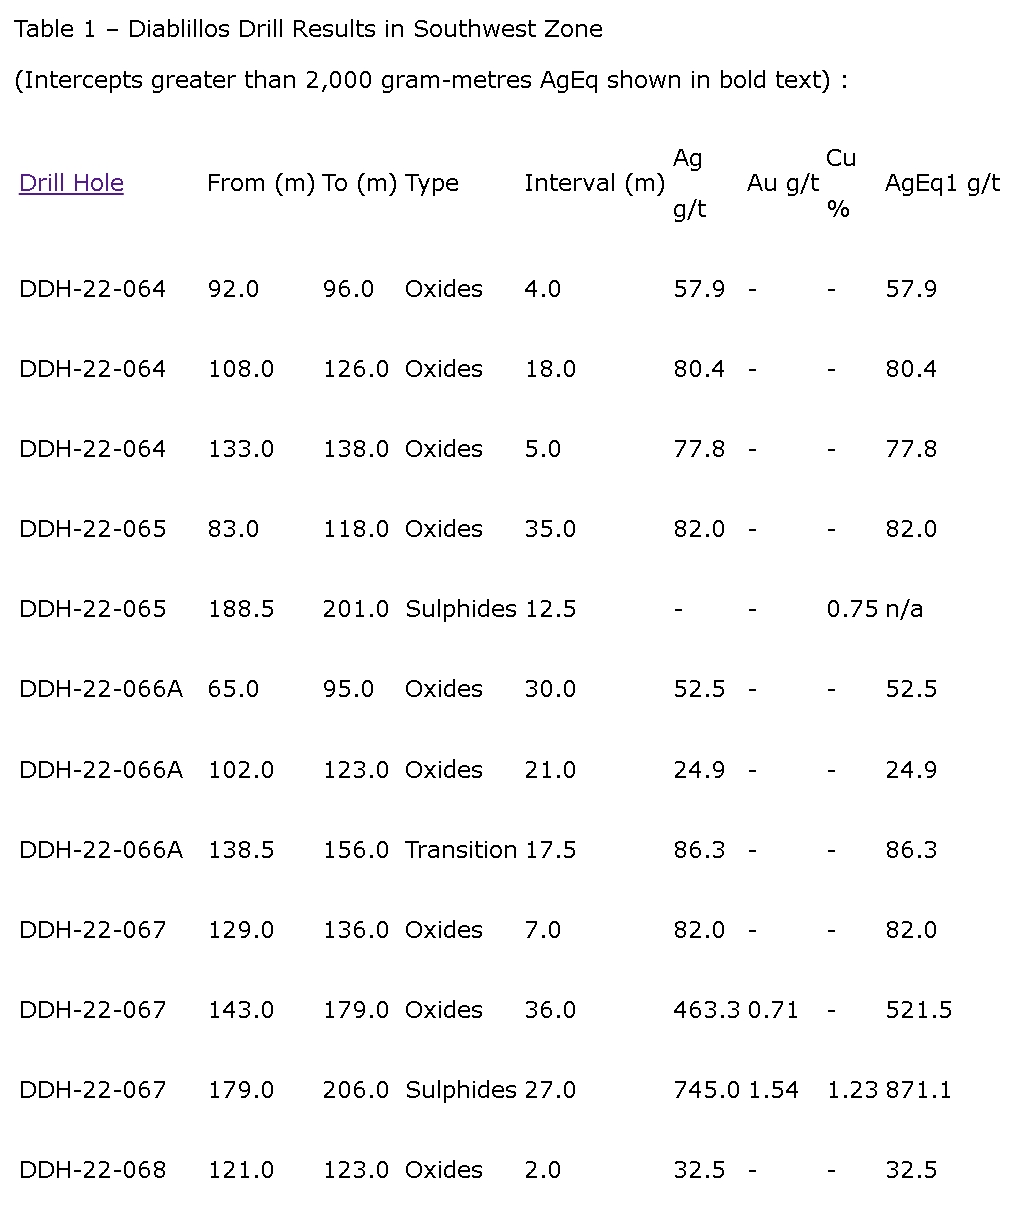1017x1209 pixels.
Task: Click the DDH-22-068 drill hole cell
Action: click(93, 1170)
